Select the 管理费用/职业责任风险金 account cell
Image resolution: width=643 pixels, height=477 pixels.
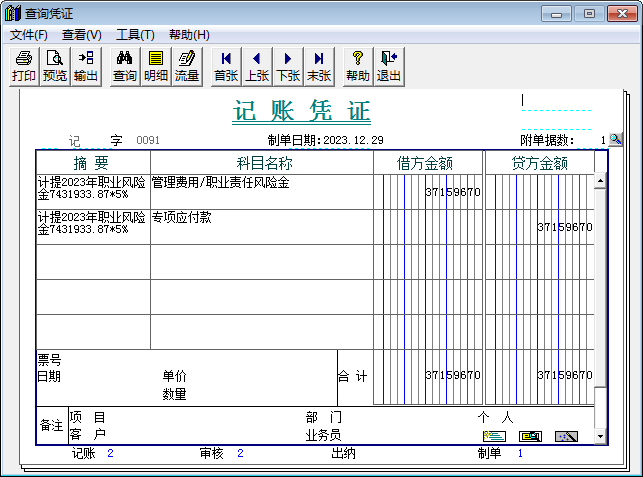pyautogui.click(x=261, y=191)
